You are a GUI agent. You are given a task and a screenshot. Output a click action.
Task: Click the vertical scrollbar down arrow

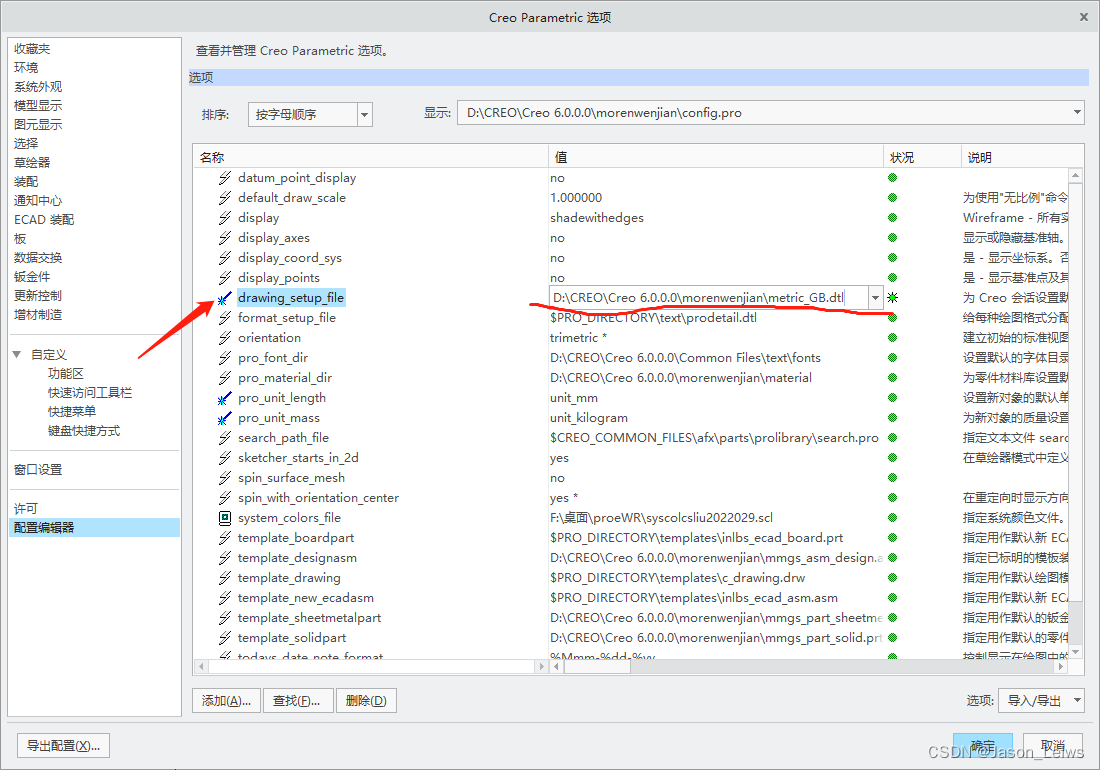click(x=1075, y=652)
